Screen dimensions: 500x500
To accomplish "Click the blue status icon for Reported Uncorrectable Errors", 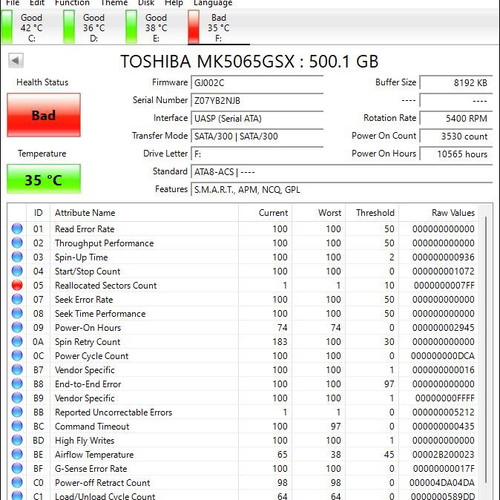I will pos(17,412).
